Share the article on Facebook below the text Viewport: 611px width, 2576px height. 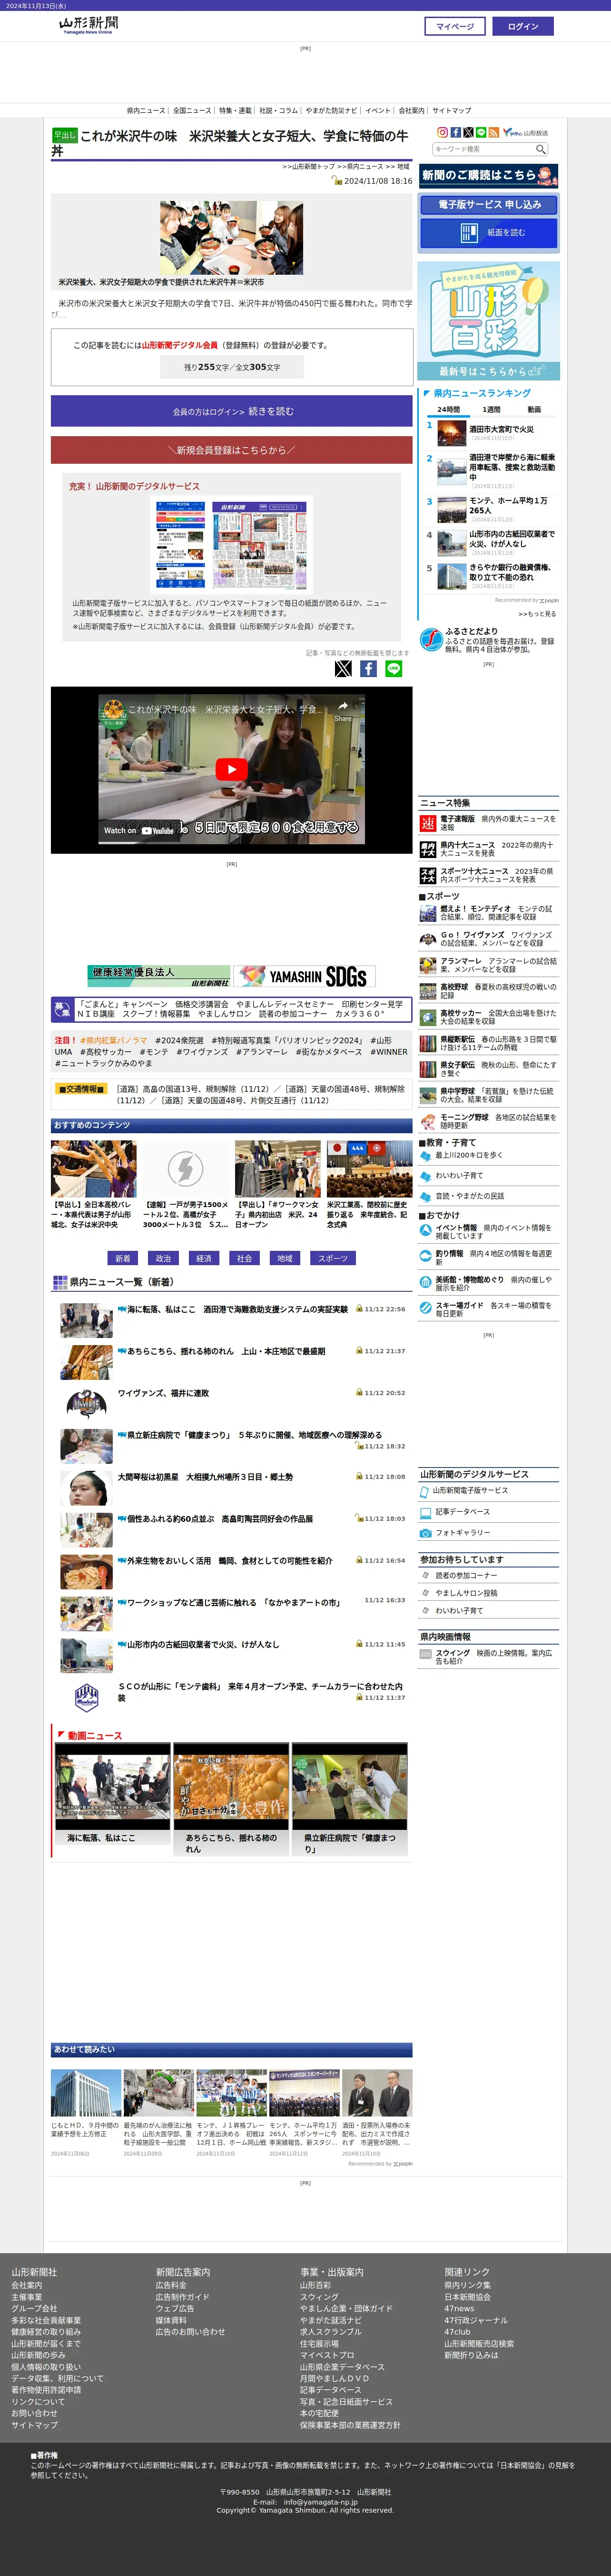pyautogui.click(x=368, y=669)
